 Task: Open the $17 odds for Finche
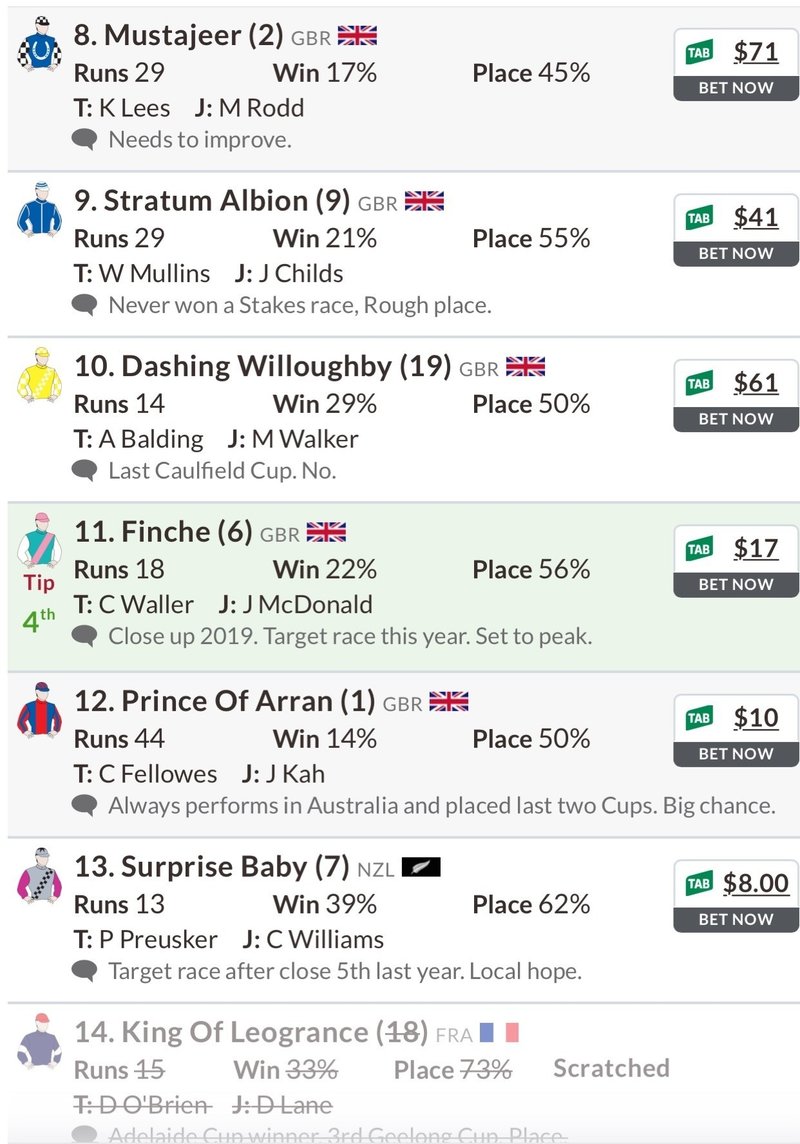coord(755,548)
